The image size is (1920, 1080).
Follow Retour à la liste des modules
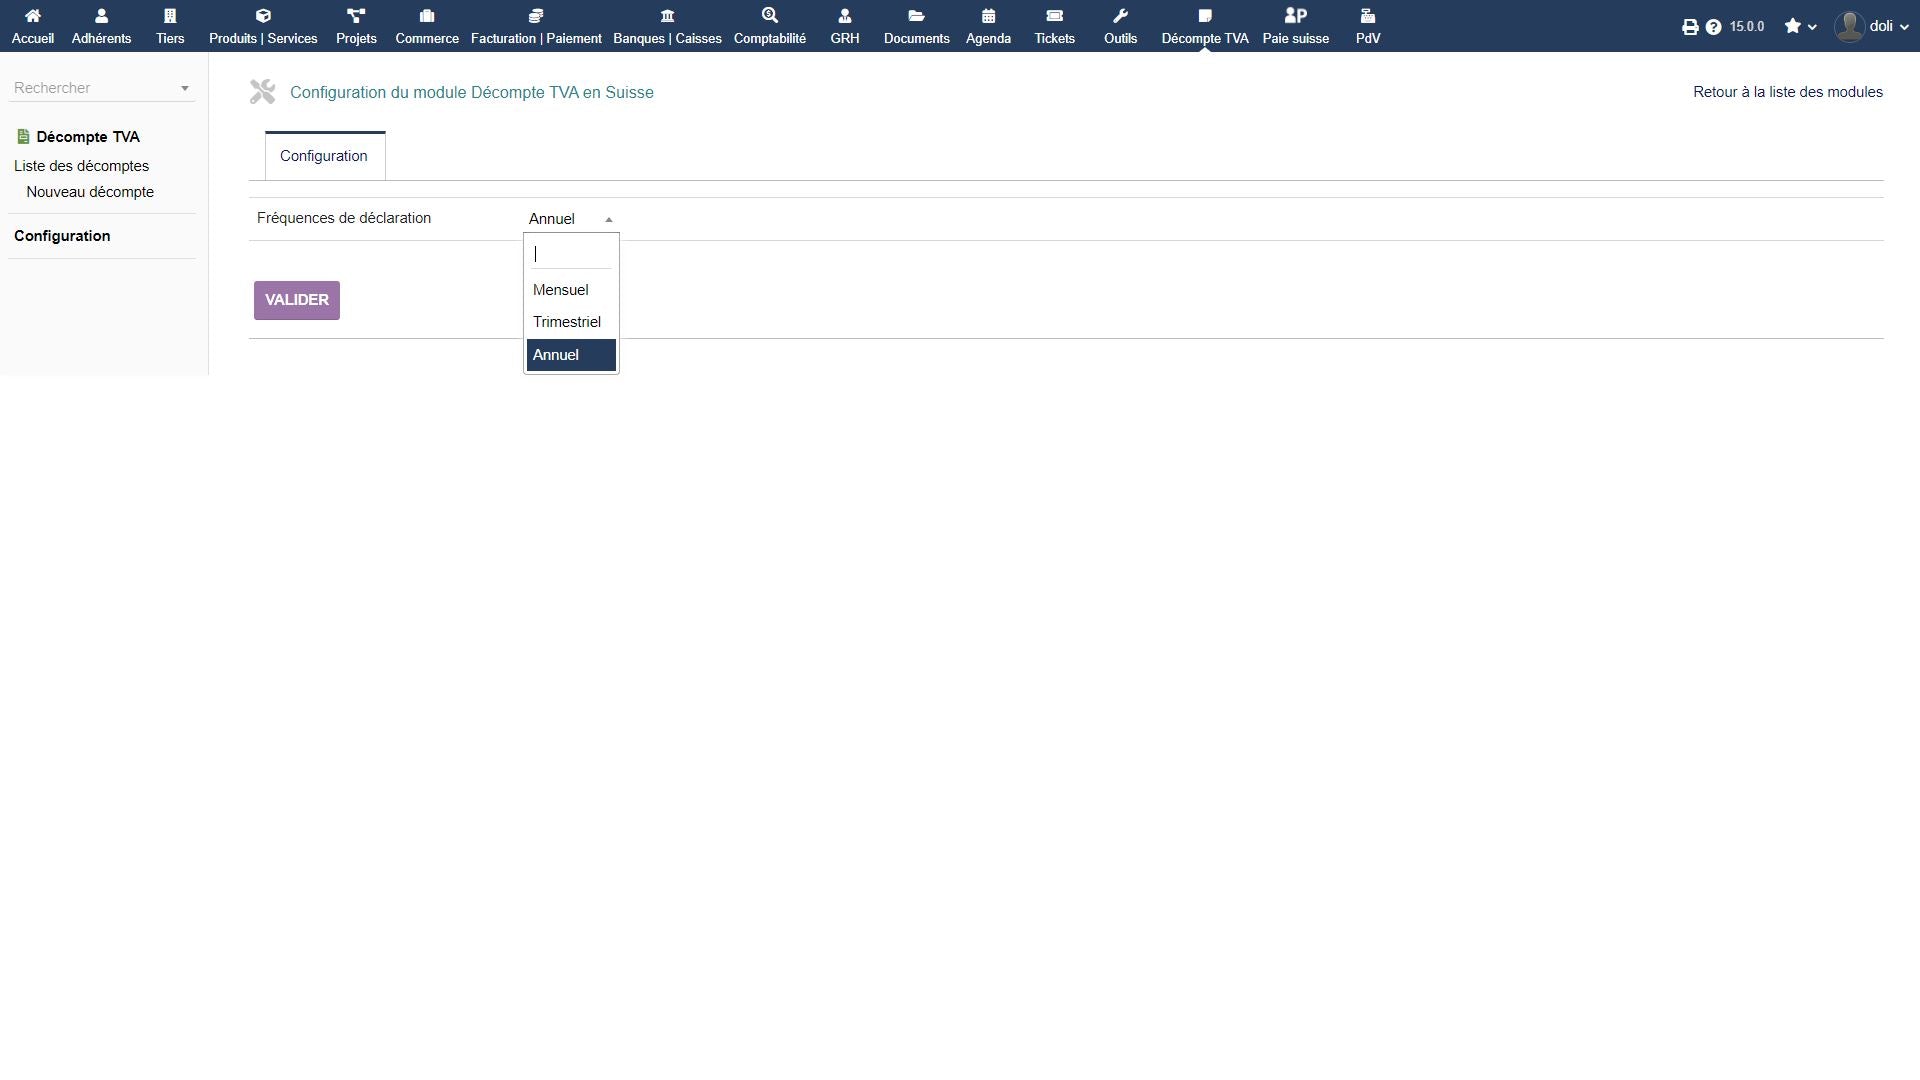pyautogui.click(x=1787, y=92)
